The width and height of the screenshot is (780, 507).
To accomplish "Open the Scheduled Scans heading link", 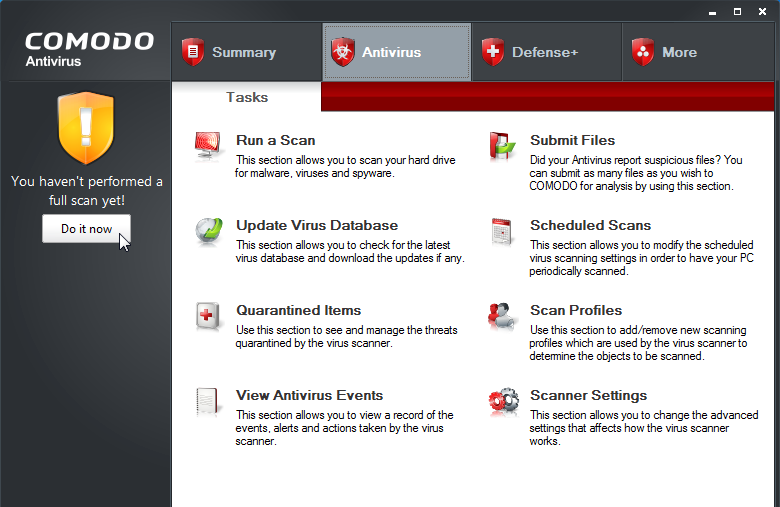I will 590,225.
